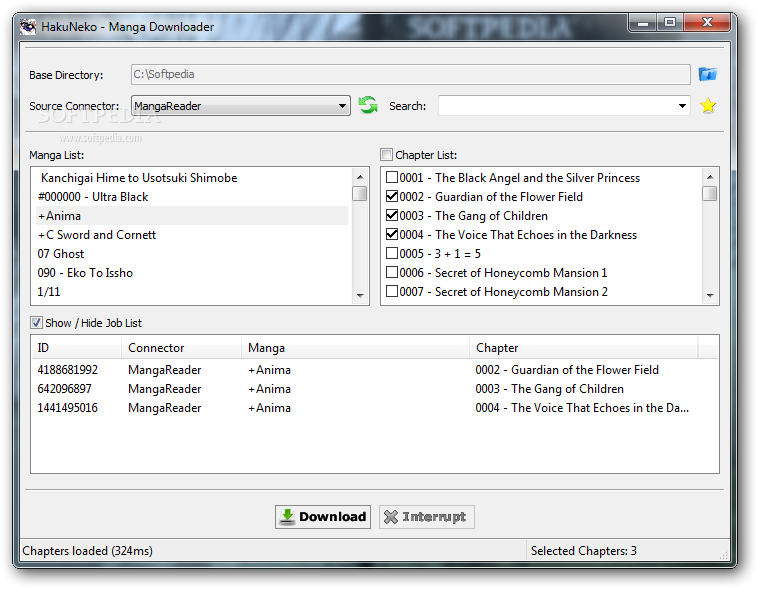Click the Chapter List scrollbar thumb

point(710,193)
